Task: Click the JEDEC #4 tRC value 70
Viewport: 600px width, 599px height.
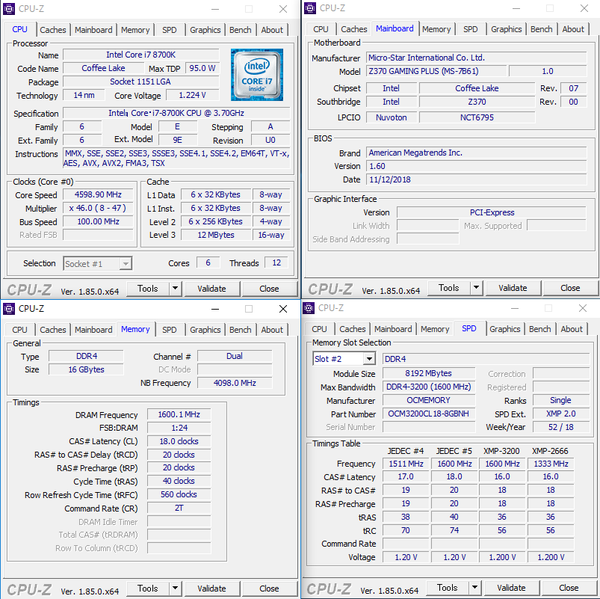Action: tap(406, 530)
